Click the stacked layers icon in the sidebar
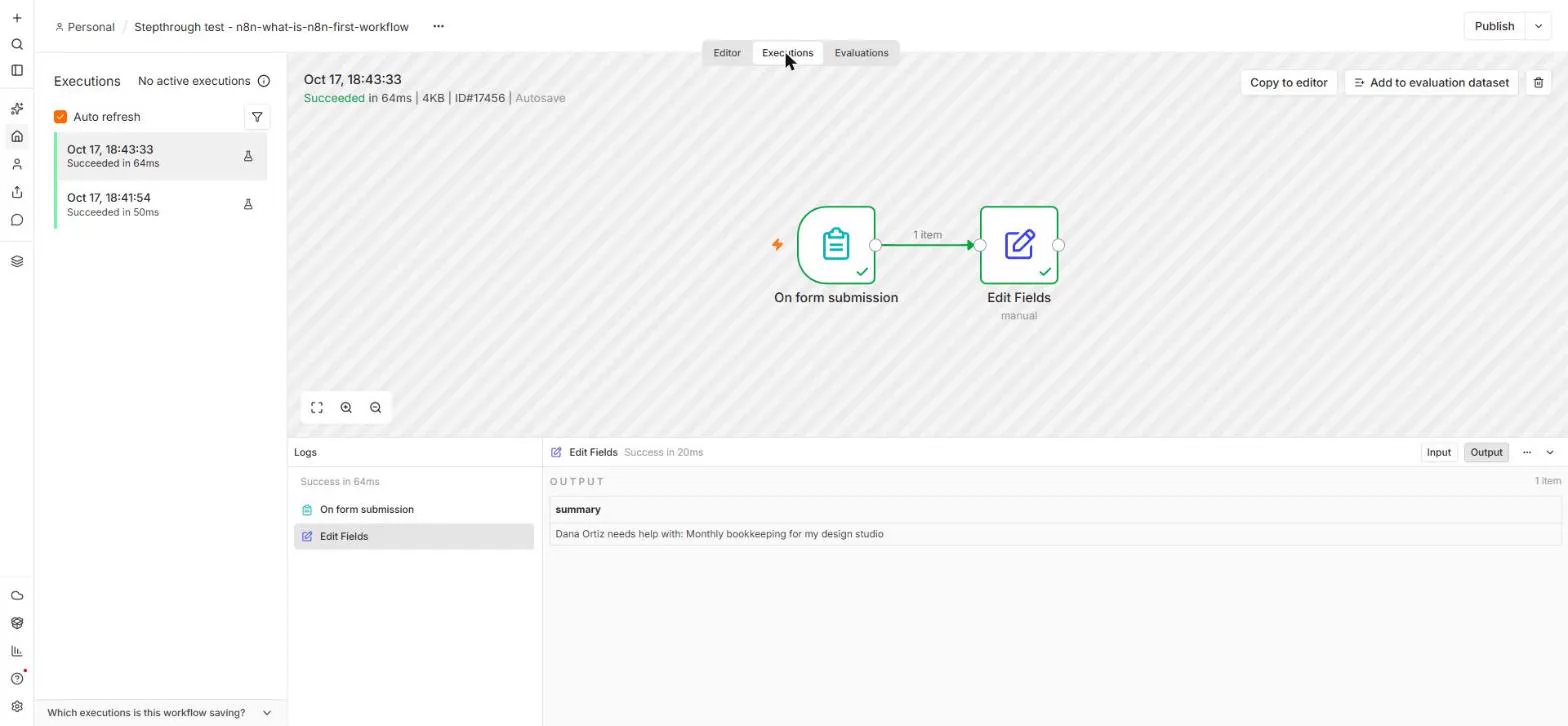1568x726 pixels. point(17,261)
